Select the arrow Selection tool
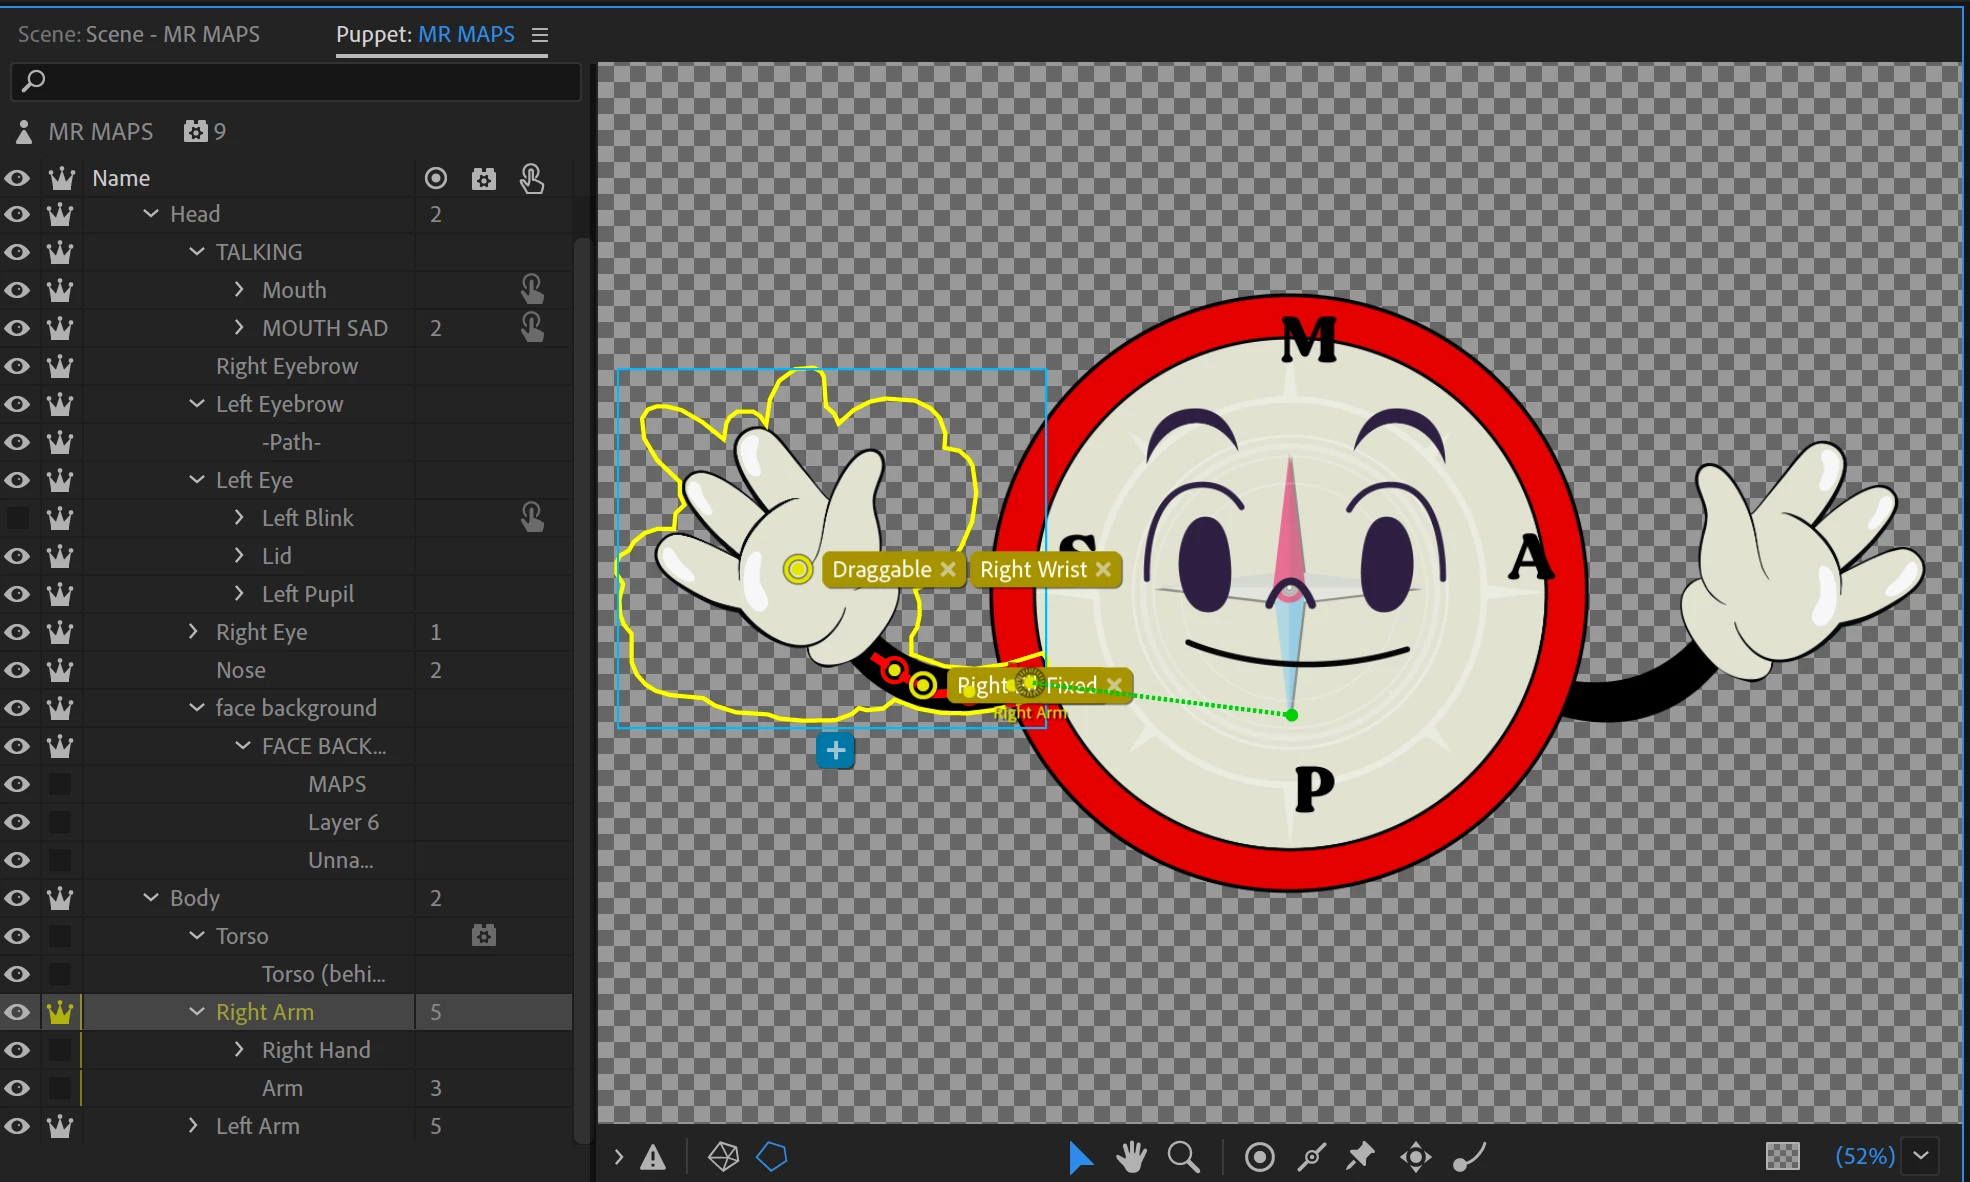Image resolution: width=1970 pixels, height=1182 pixels. tap(1080, 1157)
